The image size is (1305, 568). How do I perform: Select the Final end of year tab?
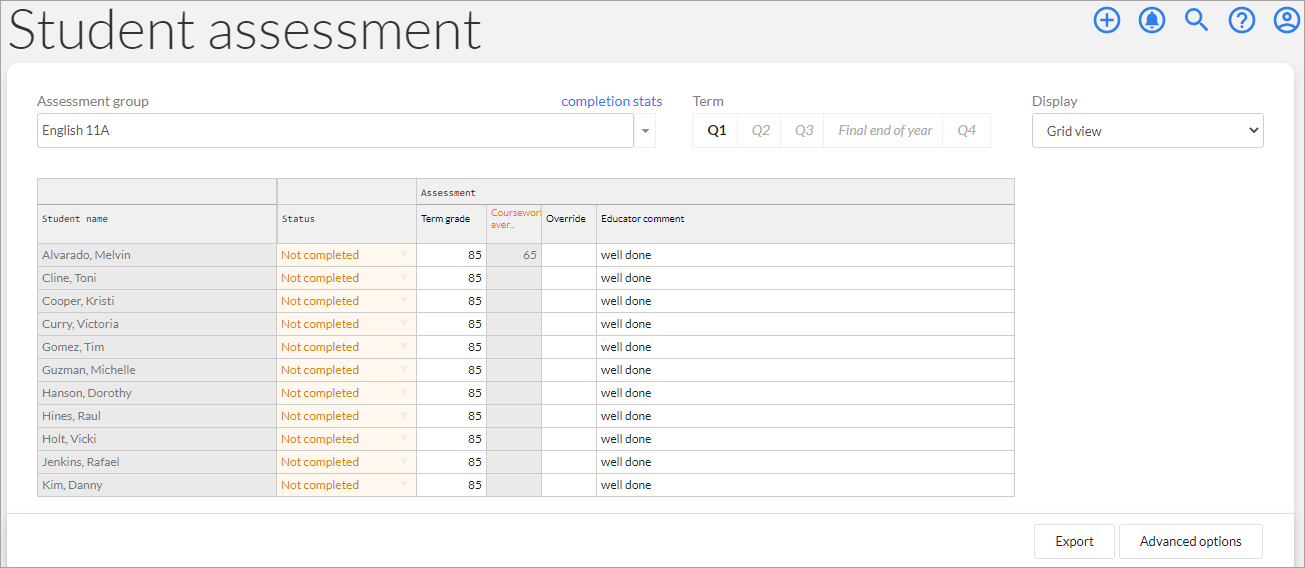(x=884, y=131)
